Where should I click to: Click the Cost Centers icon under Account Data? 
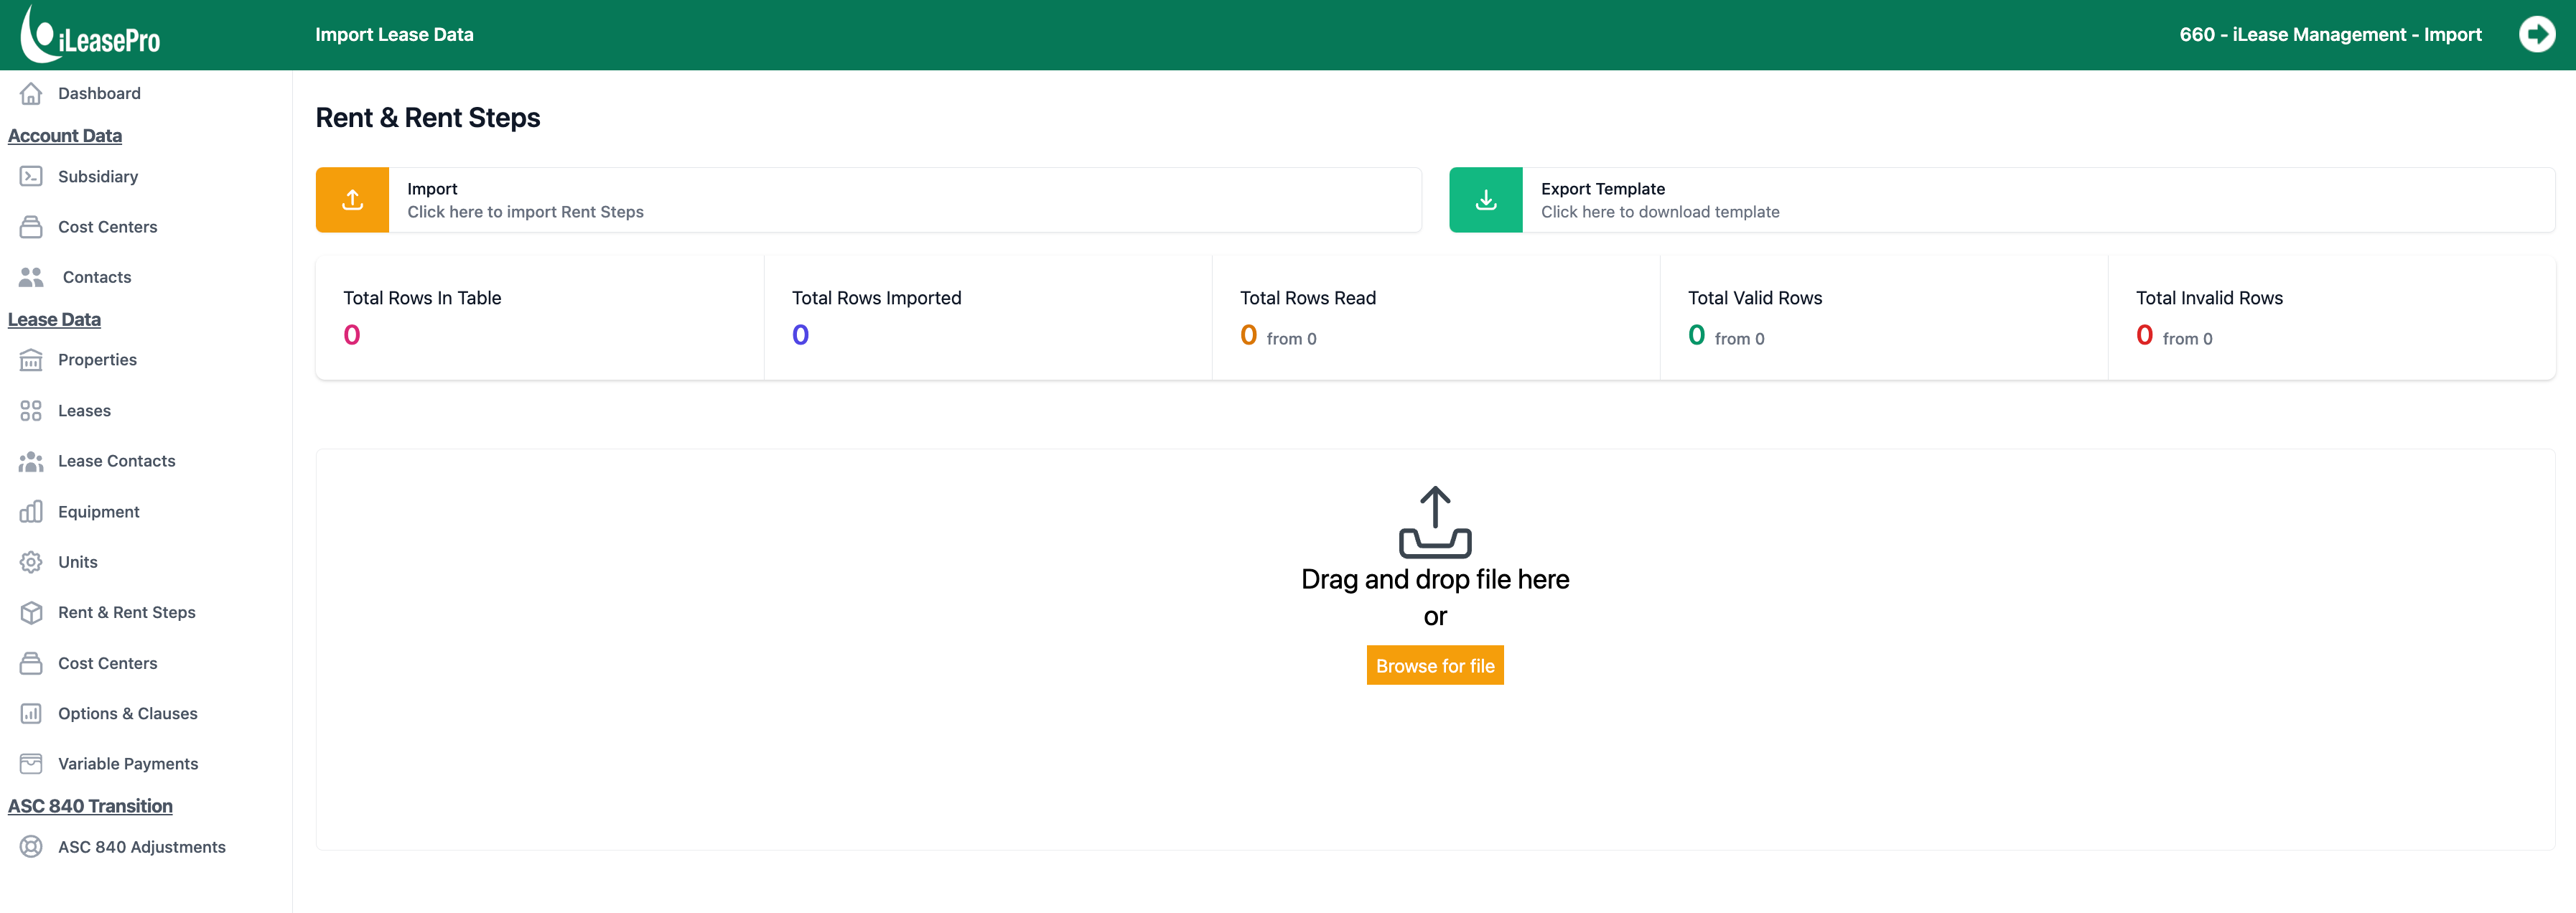[31, 227]
